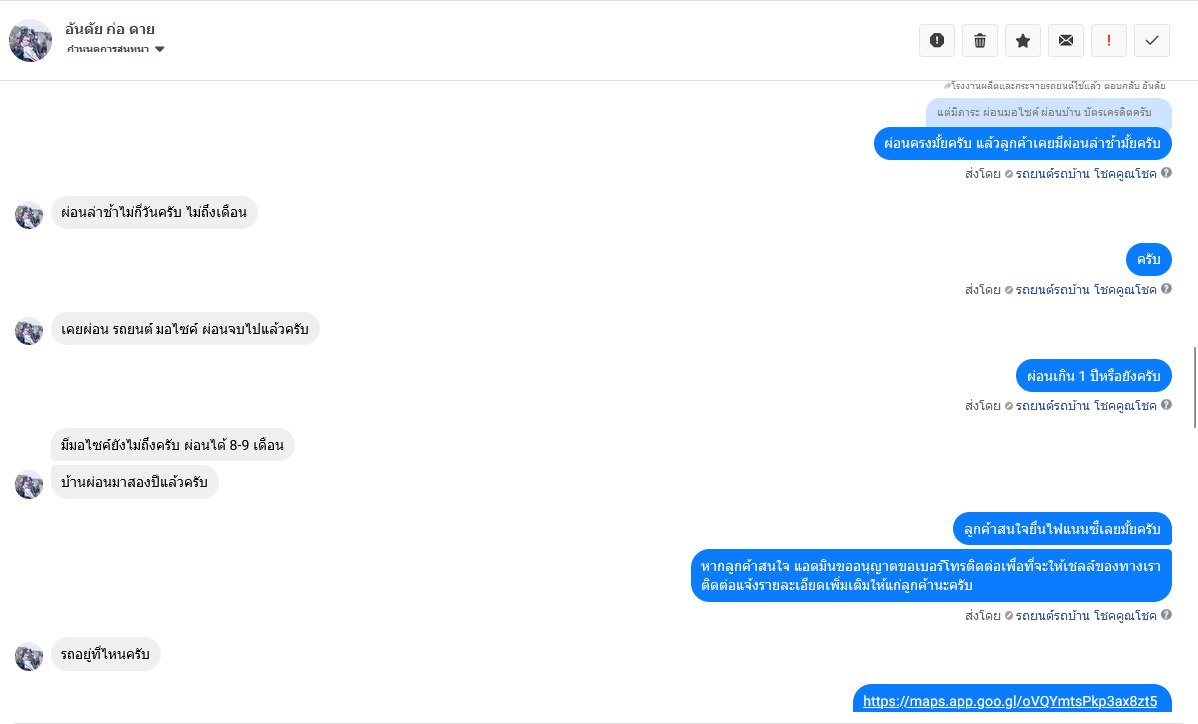Screen dimensions: 1198x724
Task: Click the avatar beside รถอยู่ที่ไหนครับ
Action: pos(29,656)
